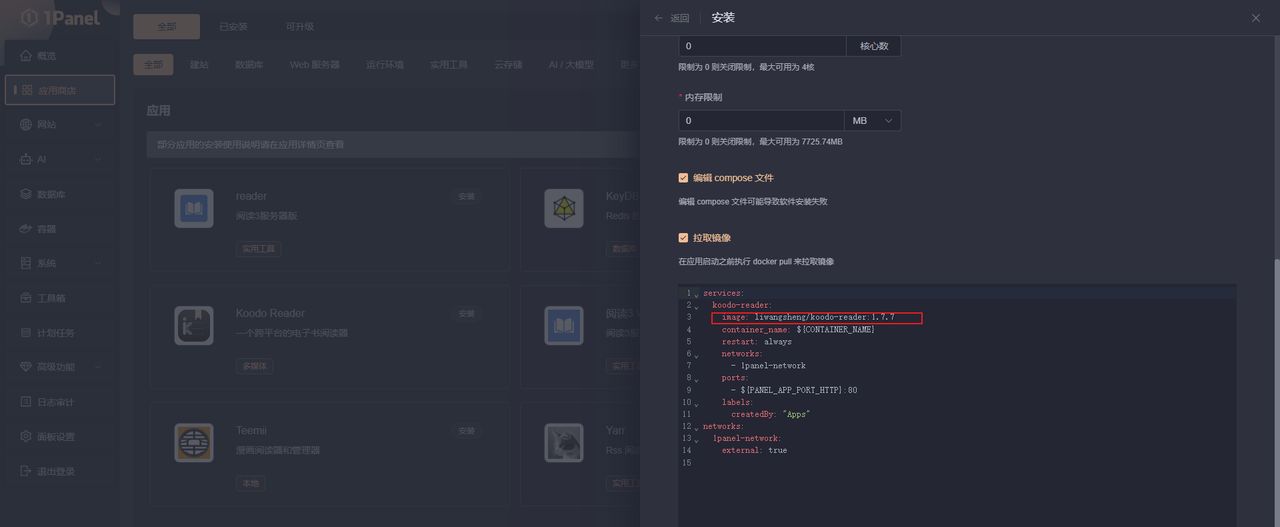Click the 实用工具 tag on reader card
1280x527 pixels.
[258, 249]
